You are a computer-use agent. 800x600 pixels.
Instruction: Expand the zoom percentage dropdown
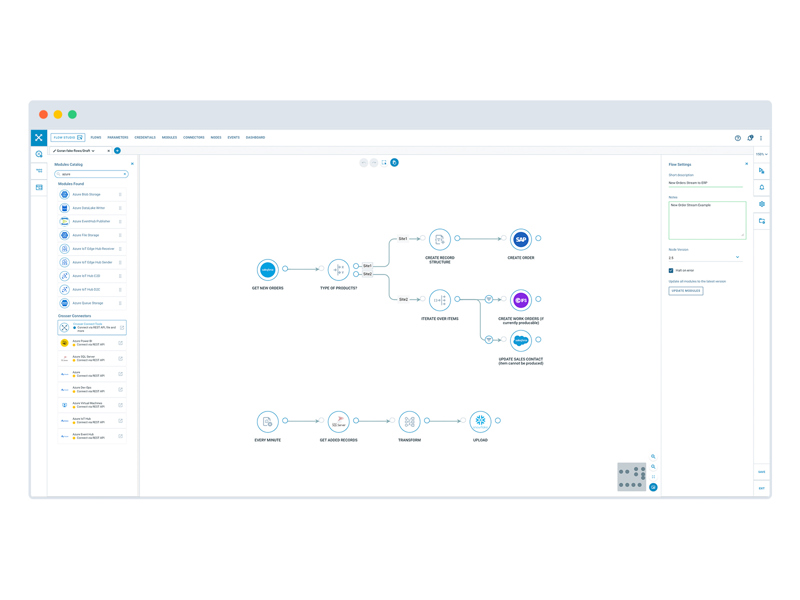coord(762,154)
